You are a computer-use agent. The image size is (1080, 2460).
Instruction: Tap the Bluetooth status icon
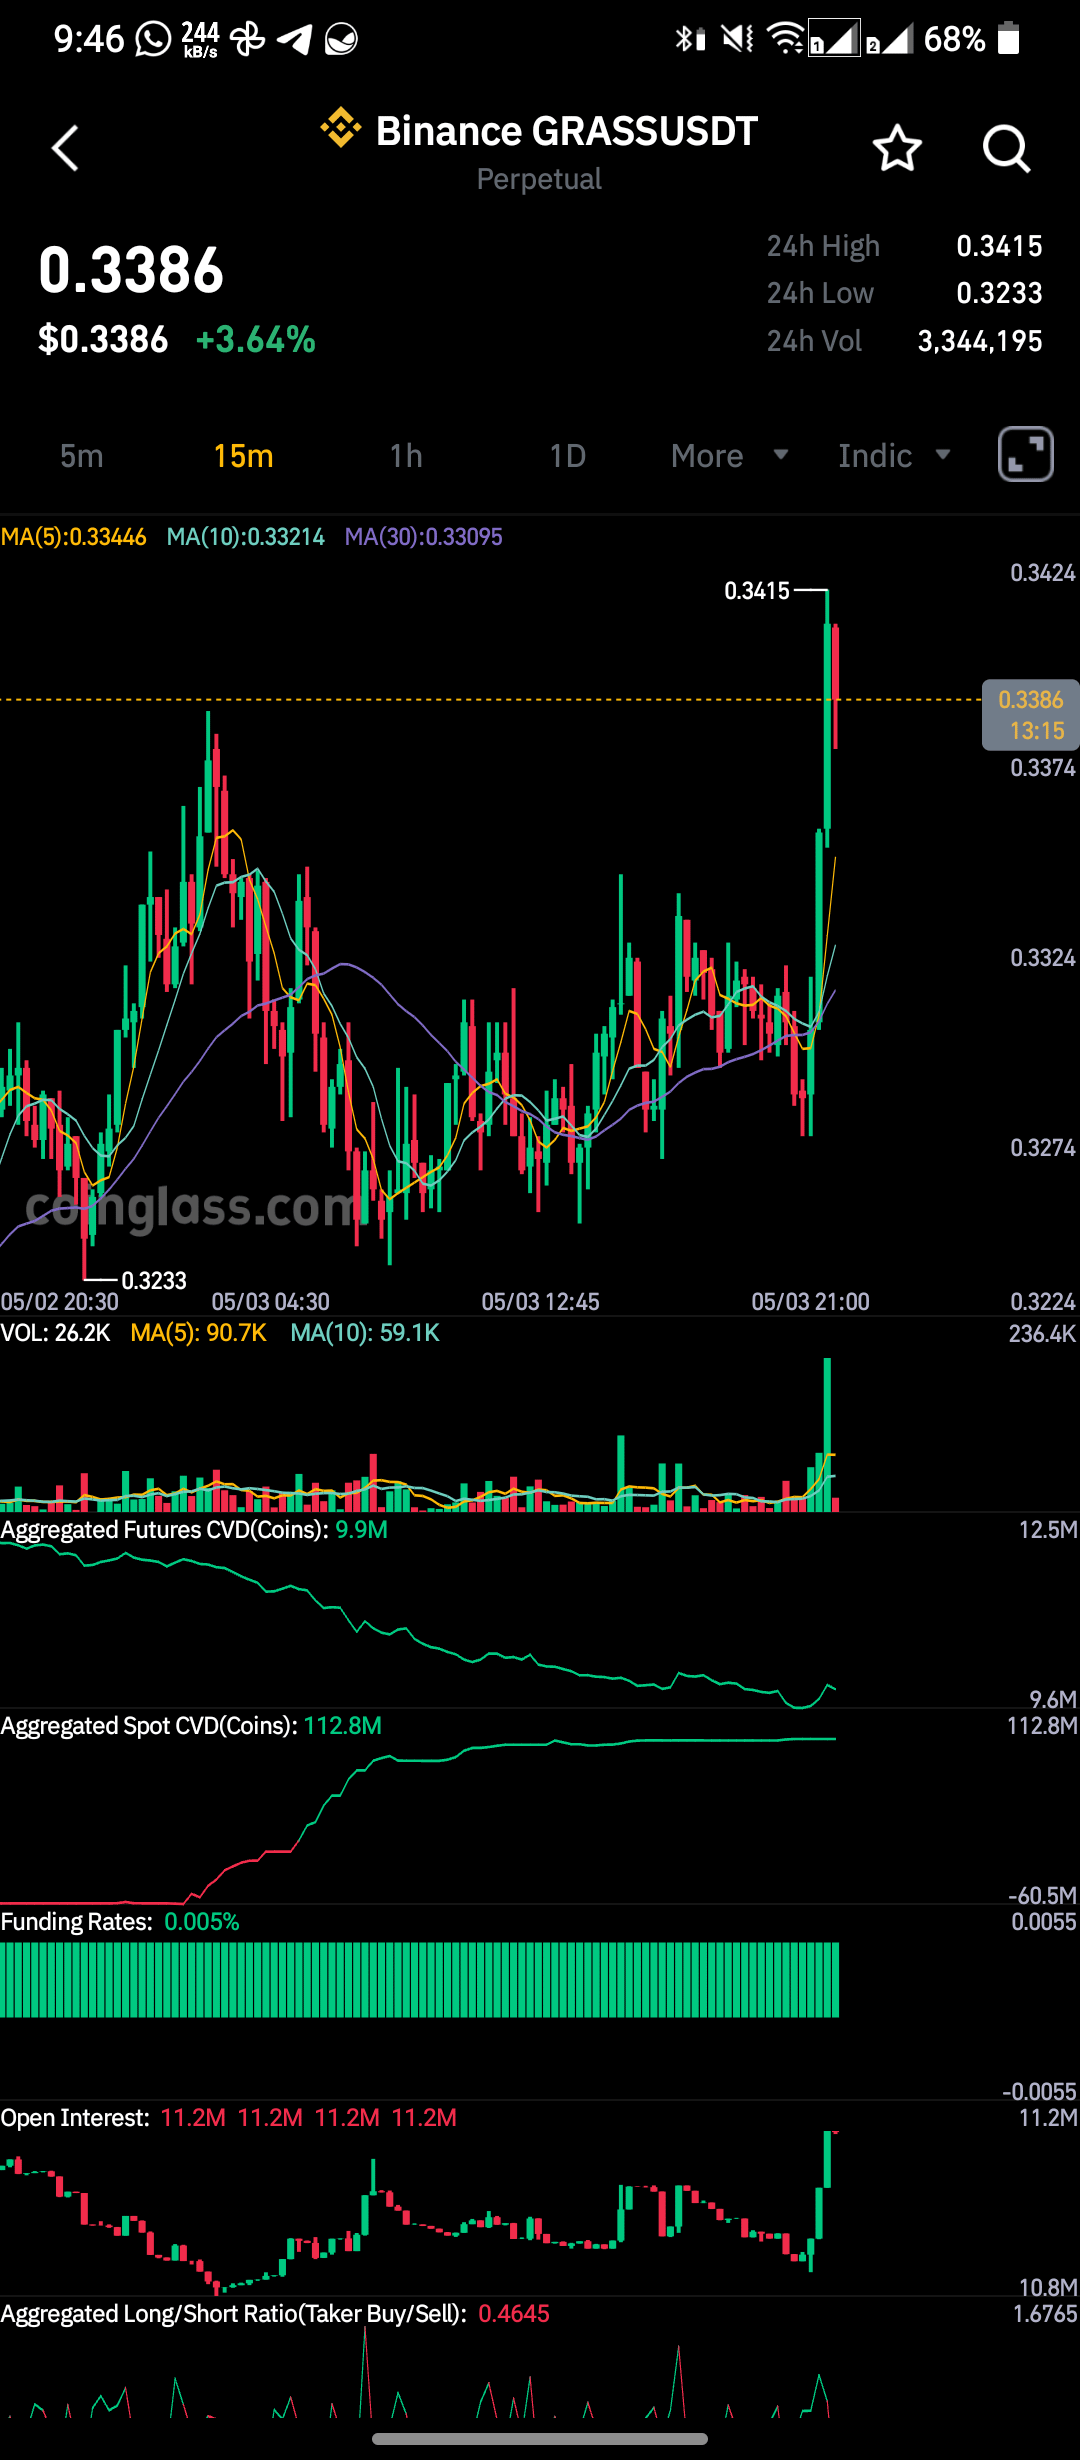pos(689,39)
